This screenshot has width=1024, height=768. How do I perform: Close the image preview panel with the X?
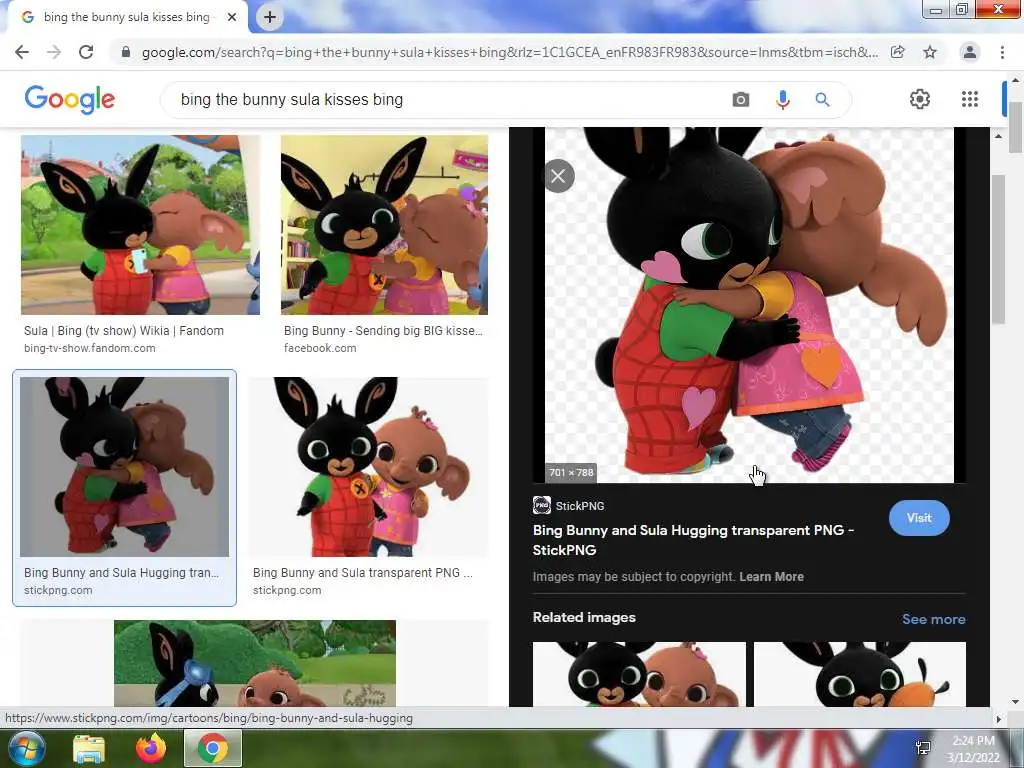[558, 176]
